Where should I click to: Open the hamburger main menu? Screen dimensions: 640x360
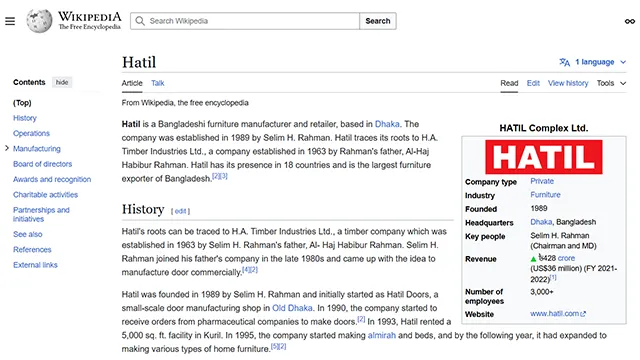point(10,21)
